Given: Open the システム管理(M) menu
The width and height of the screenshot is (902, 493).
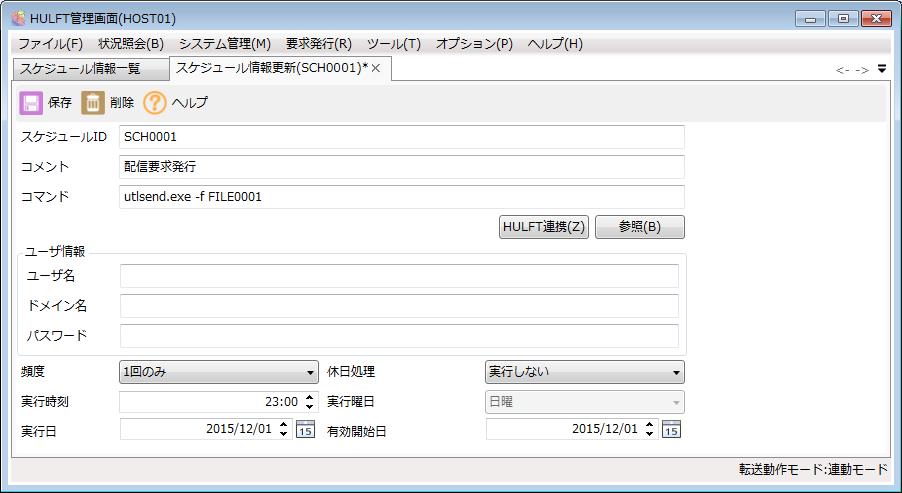Looking at the screenshot, I should pos(225,44).
